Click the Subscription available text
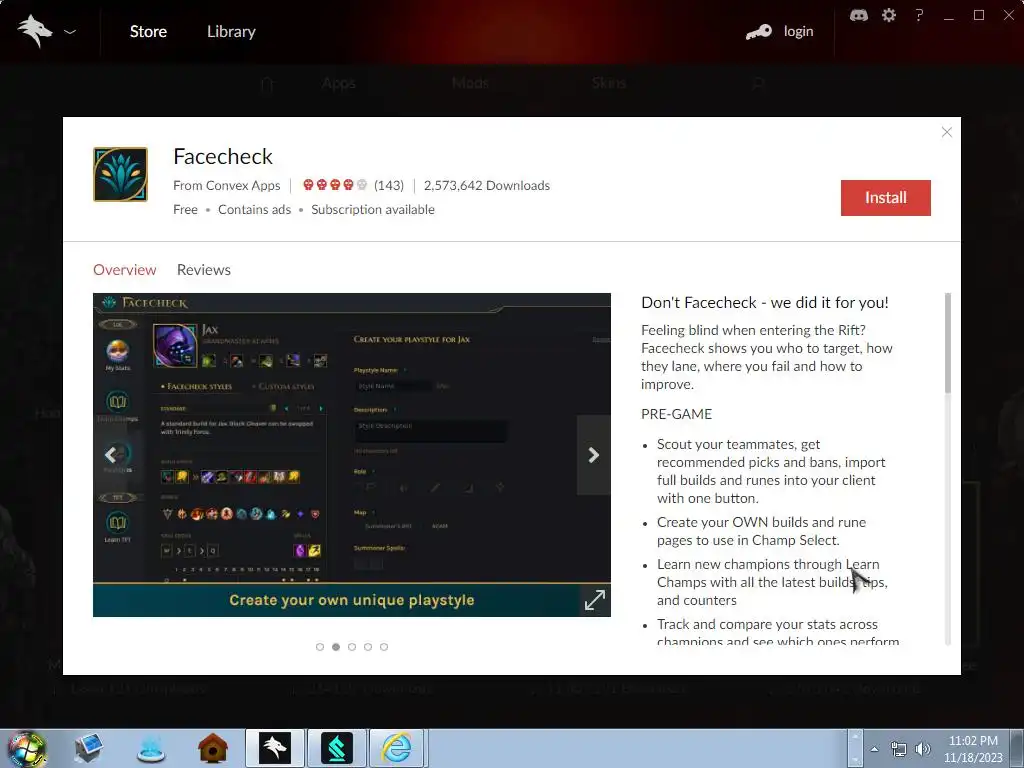The image size is (1024, 768). pyautogui.click(x=373, y=210)
